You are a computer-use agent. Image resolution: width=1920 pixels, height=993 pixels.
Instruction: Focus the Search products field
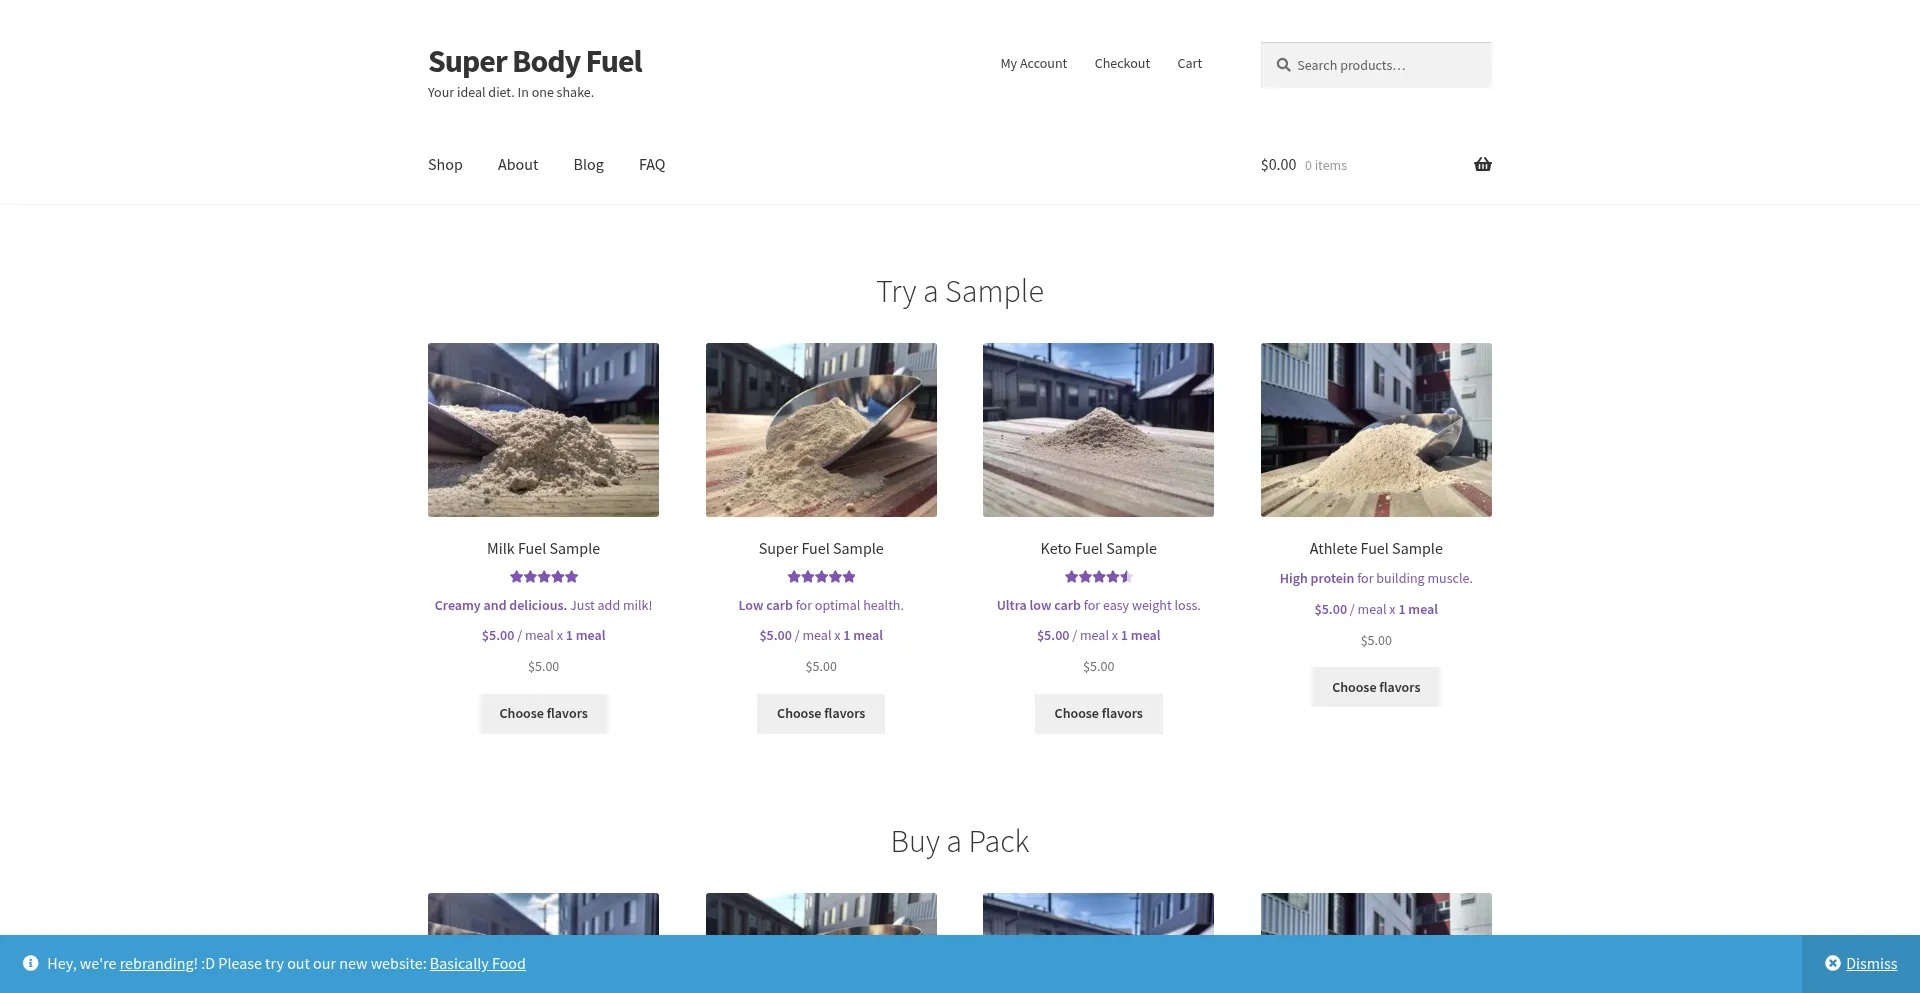tap(1376, 65)
